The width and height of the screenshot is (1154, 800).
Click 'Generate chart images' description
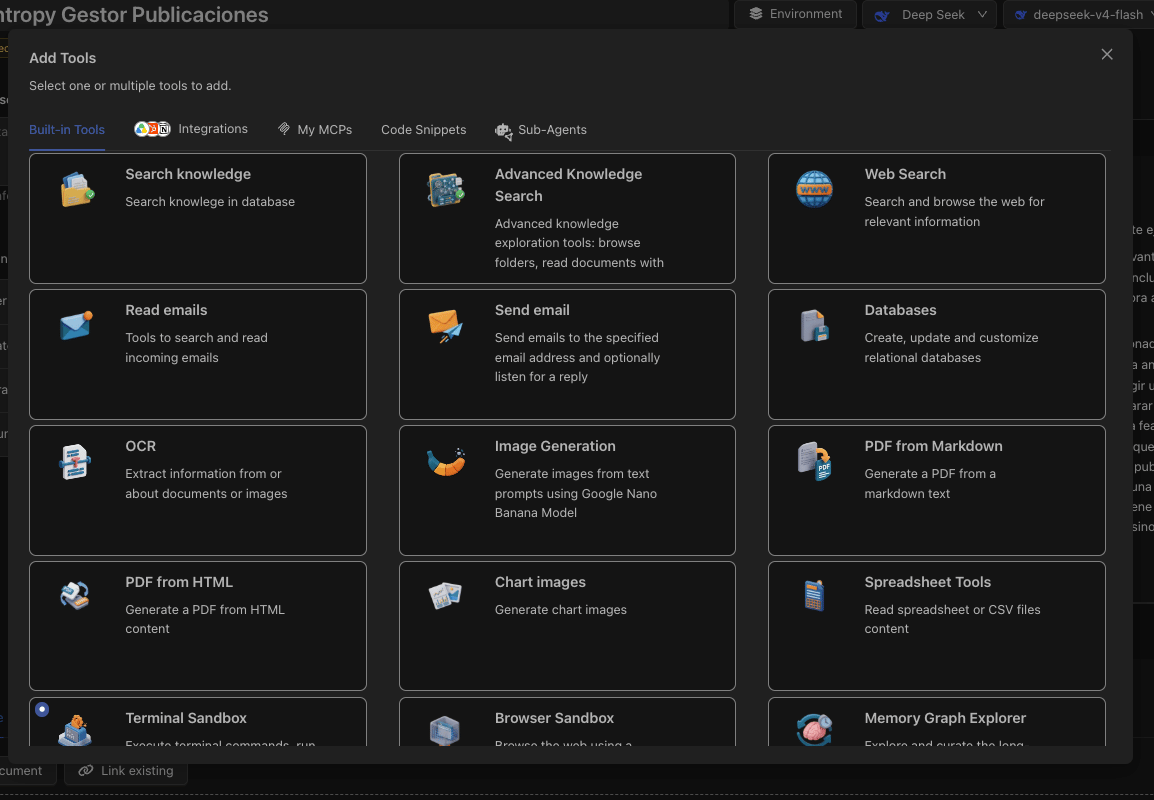click(561, 609)
